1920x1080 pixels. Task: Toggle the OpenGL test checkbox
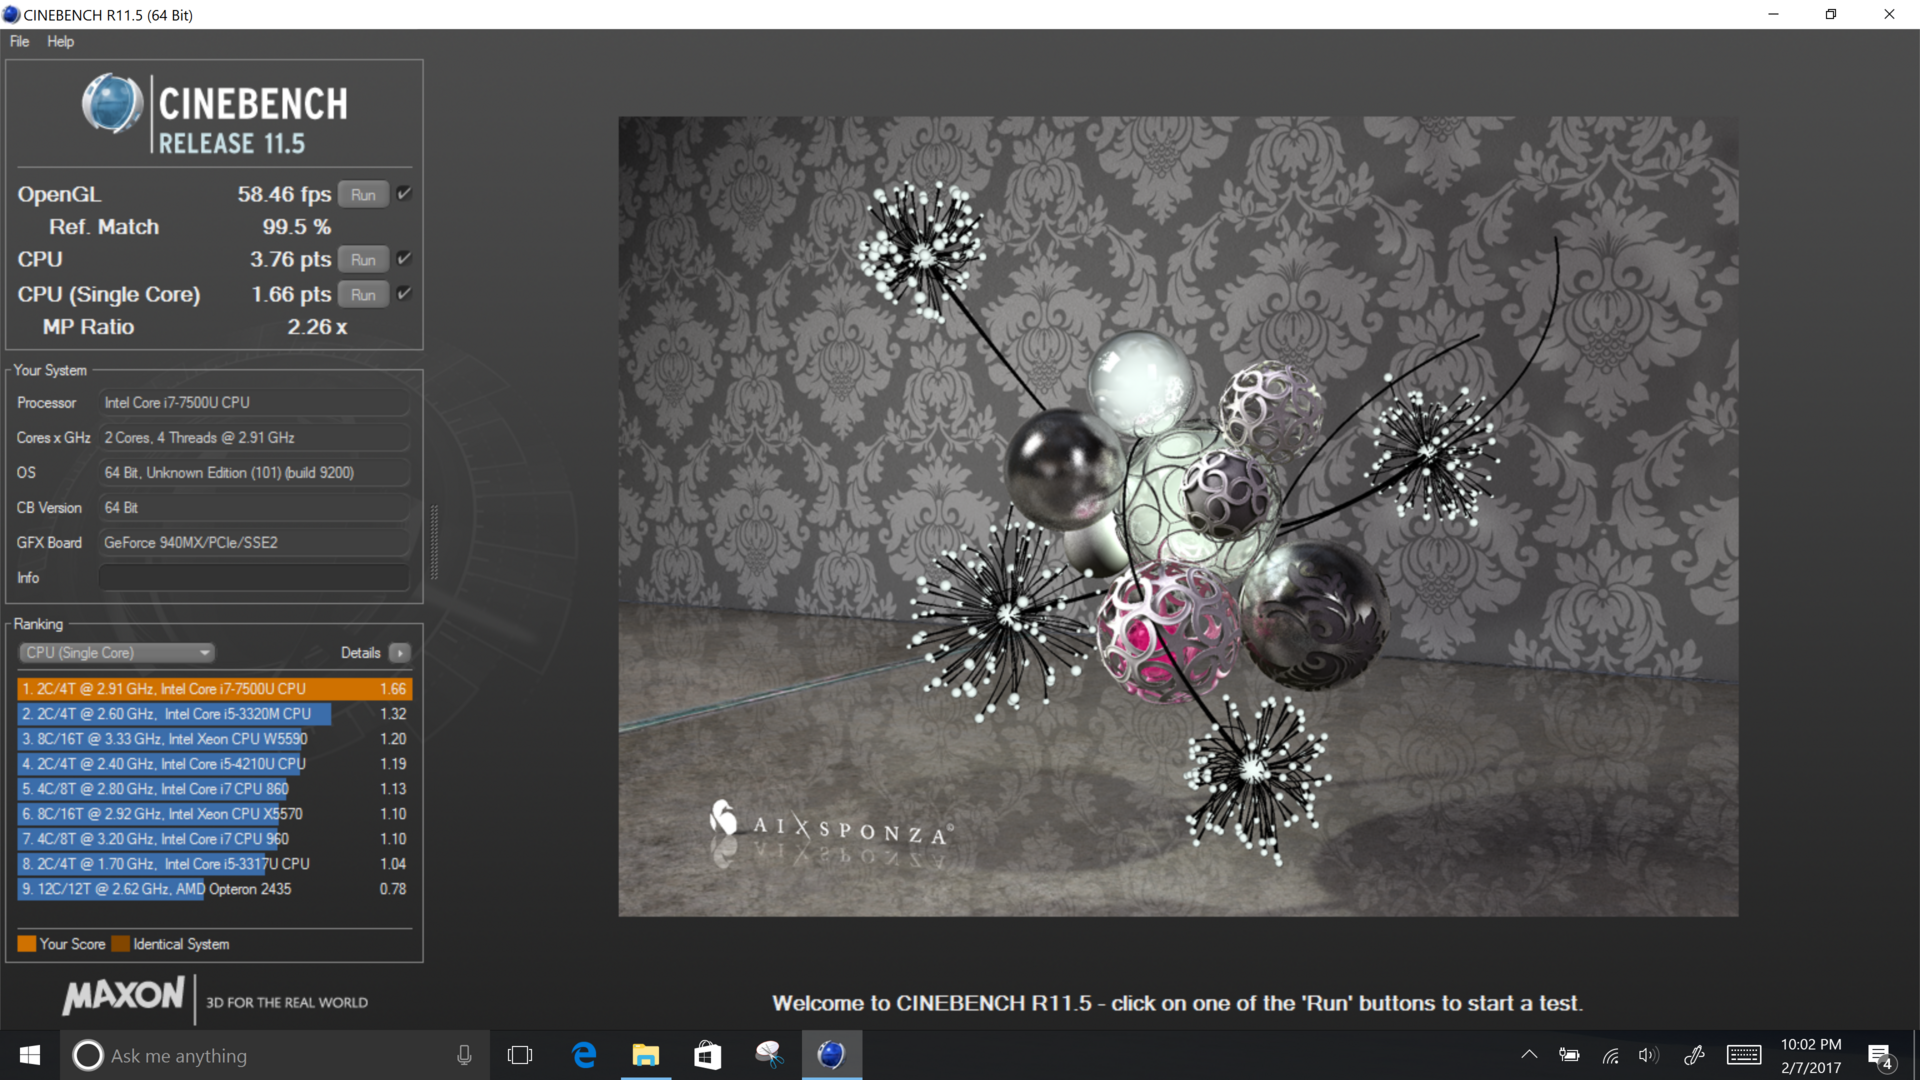pos(404,194)
